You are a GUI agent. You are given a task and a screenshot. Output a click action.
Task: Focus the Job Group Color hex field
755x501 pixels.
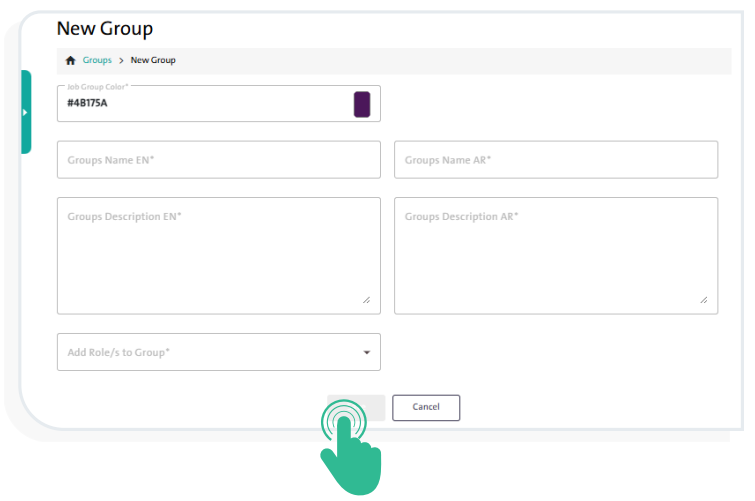pyautogui.click(x=200, y=104)
